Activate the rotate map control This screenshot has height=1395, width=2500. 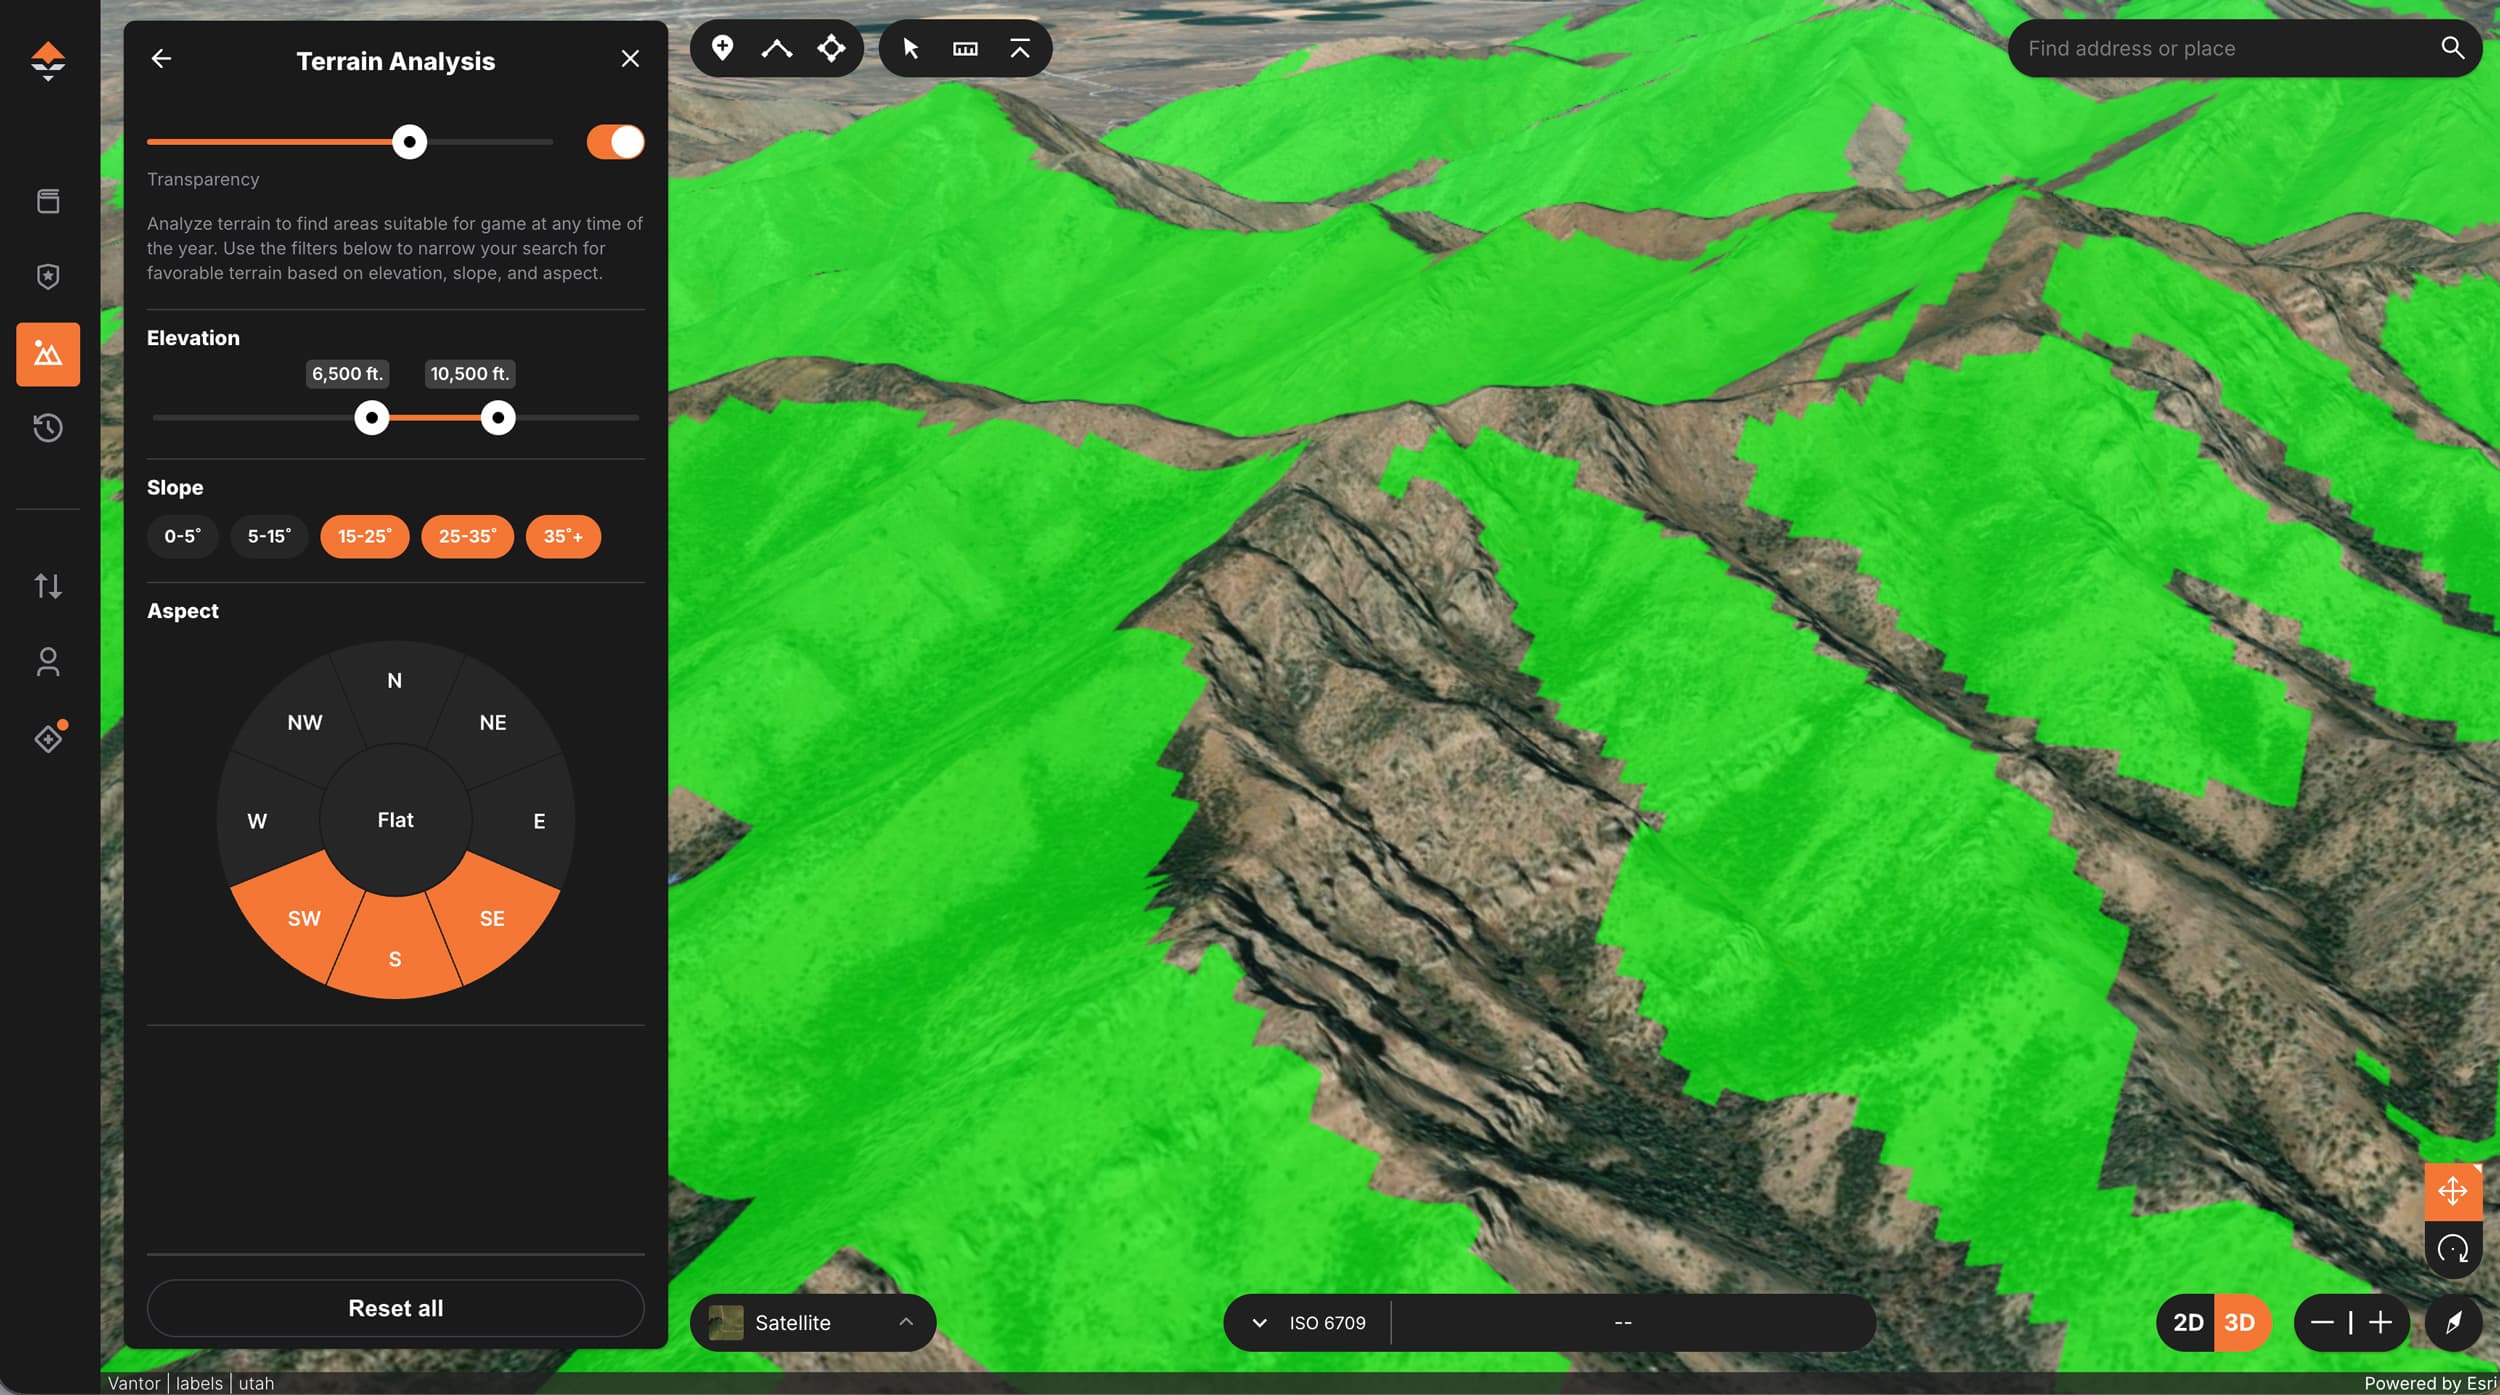2453,1249
